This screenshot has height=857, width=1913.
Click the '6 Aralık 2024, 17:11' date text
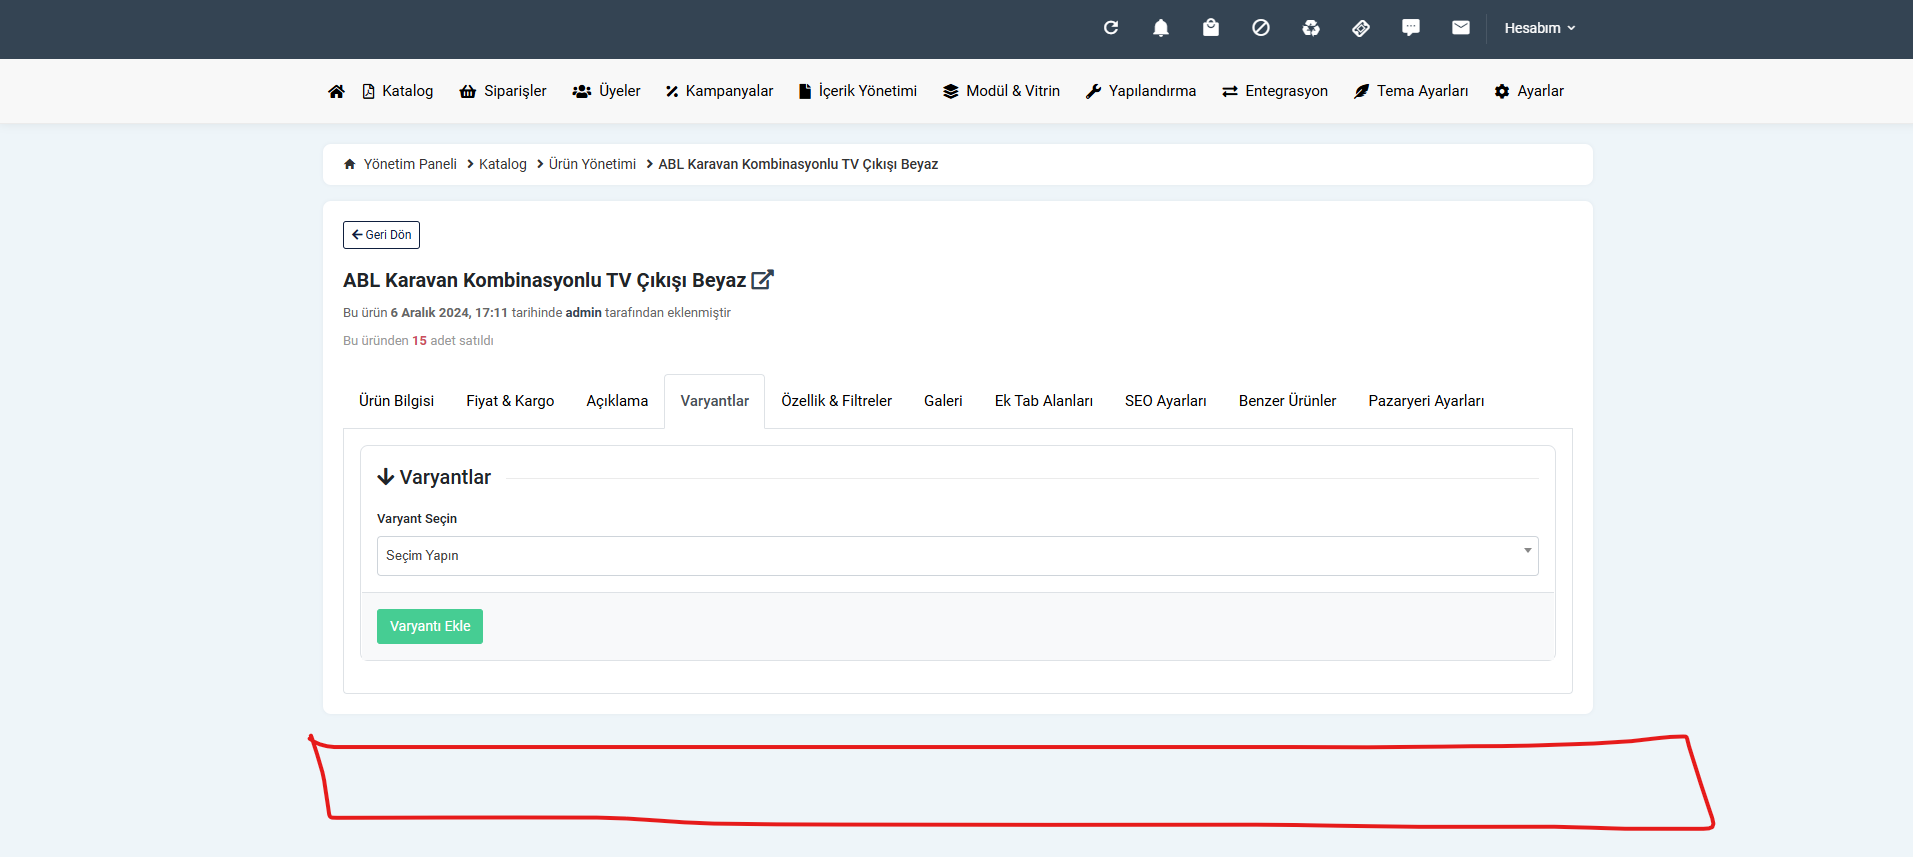449,313
